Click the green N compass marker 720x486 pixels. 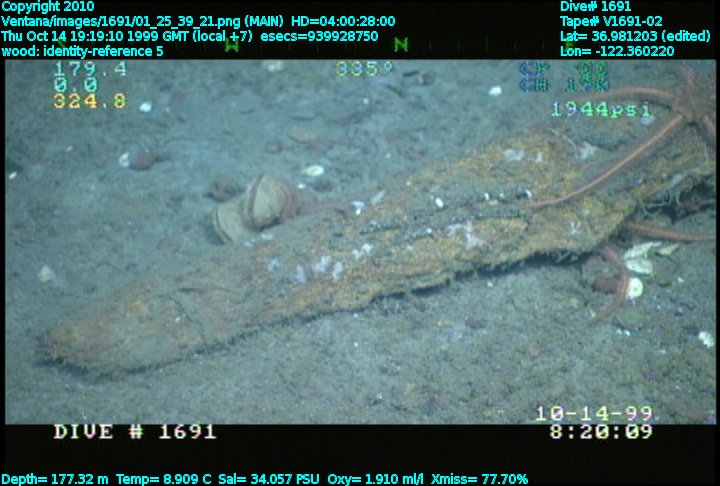401,45
